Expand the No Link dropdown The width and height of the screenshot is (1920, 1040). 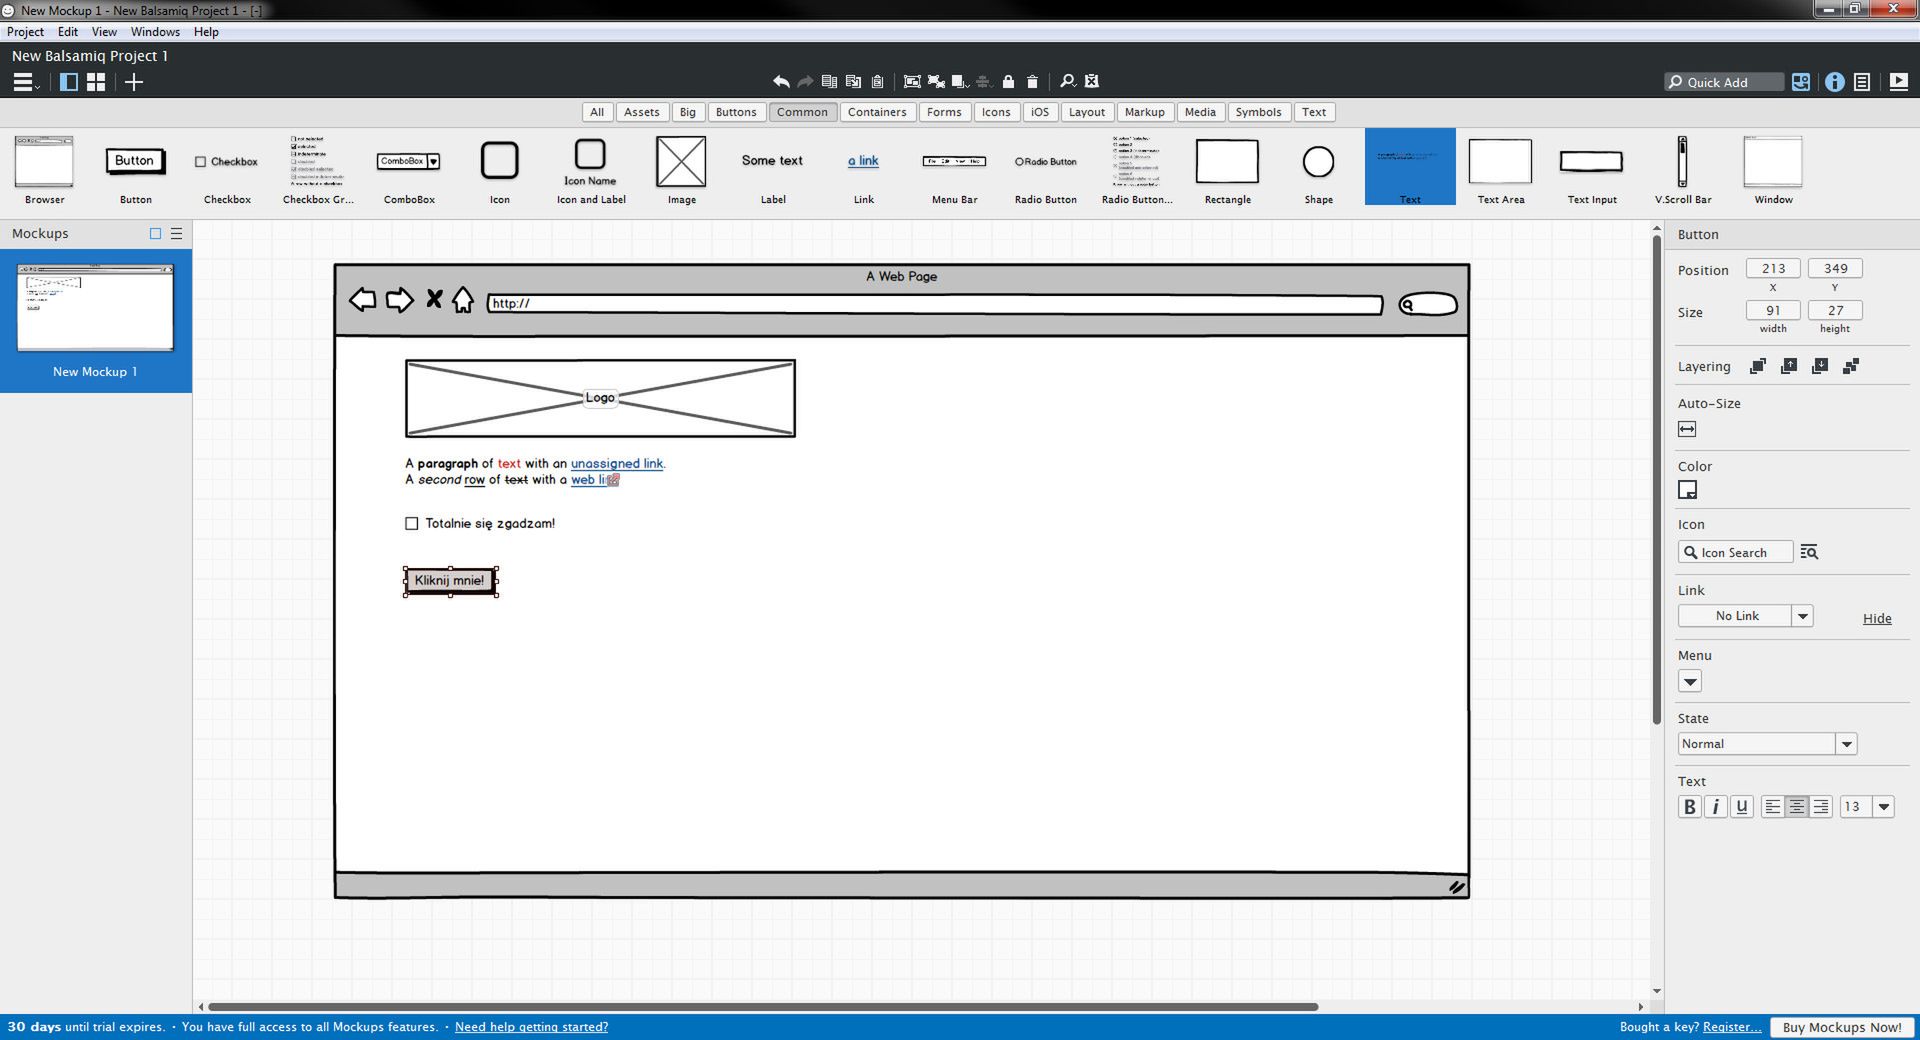point(1804,615)
